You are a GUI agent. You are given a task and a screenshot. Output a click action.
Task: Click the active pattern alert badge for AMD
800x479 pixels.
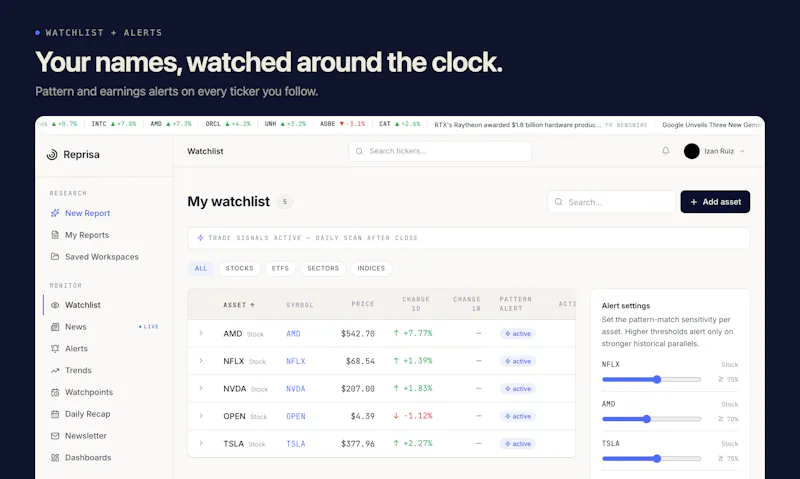click(x=518, y=334)
